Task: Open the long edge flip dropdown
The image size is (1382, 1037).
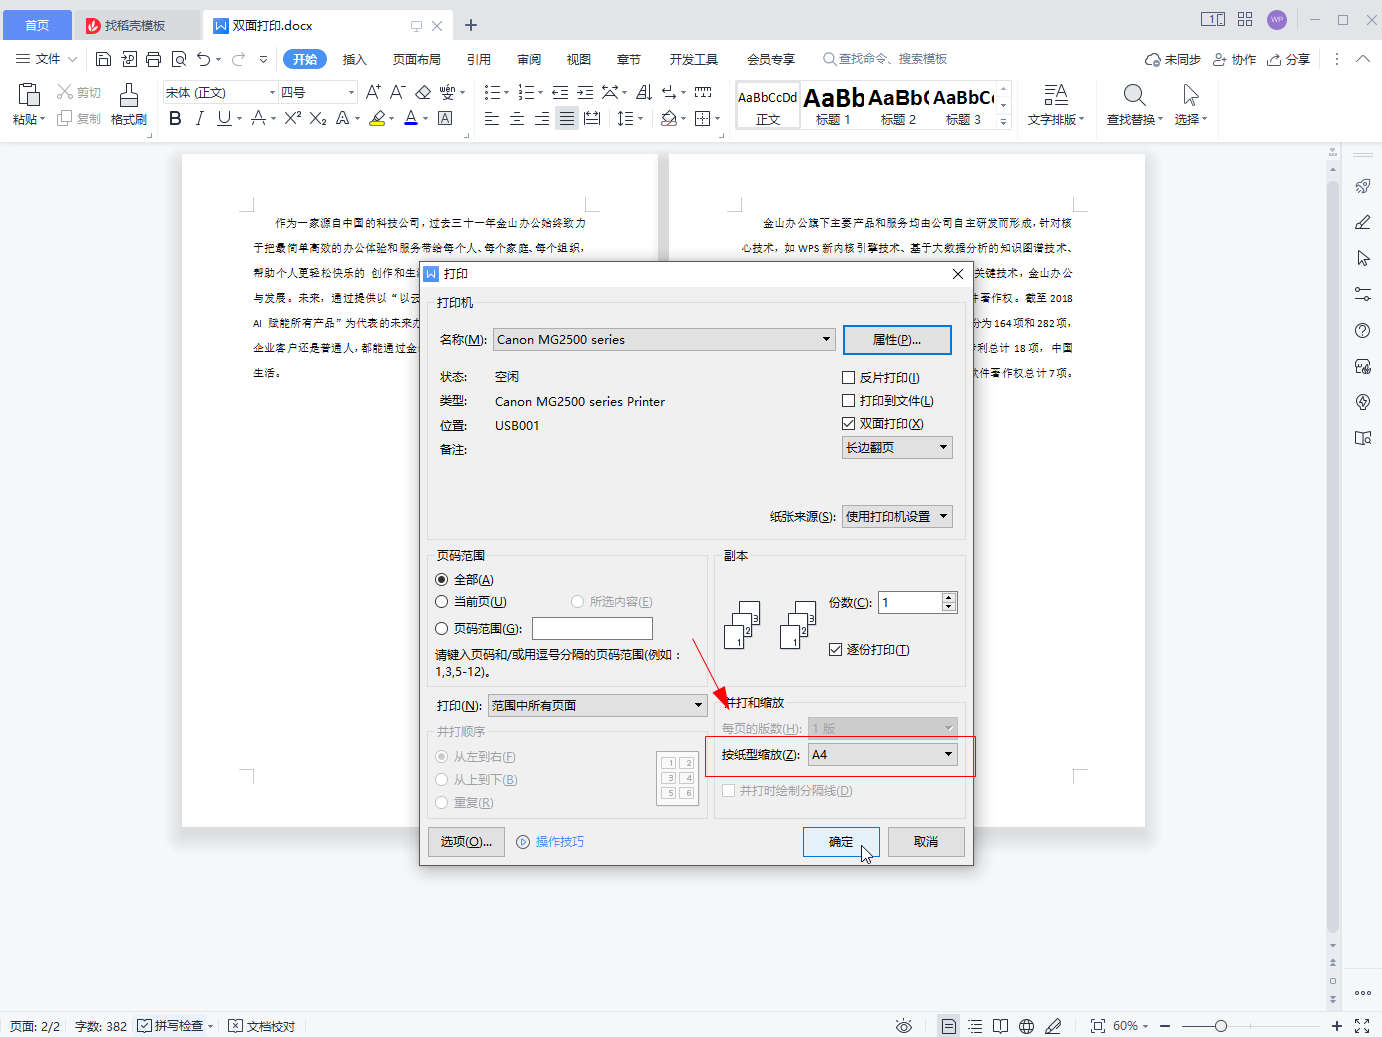Action: pyautogui.click(x=897, y=447)
